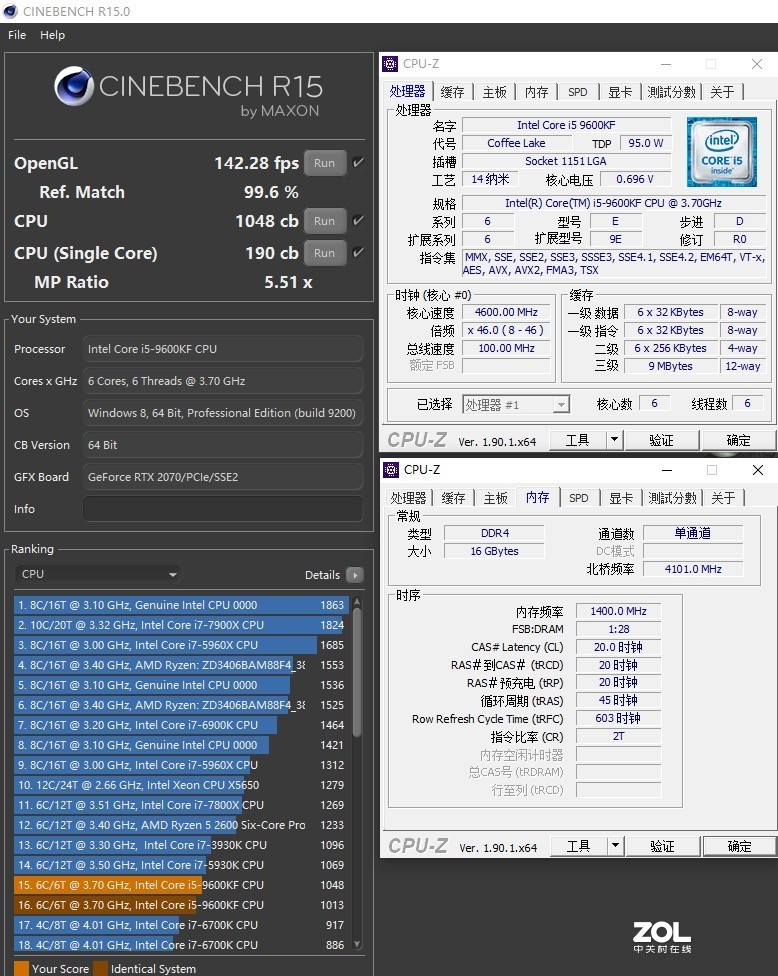Click 验证 button in top CPU-Z
The image size is (778, 976).
click(661, 439)
